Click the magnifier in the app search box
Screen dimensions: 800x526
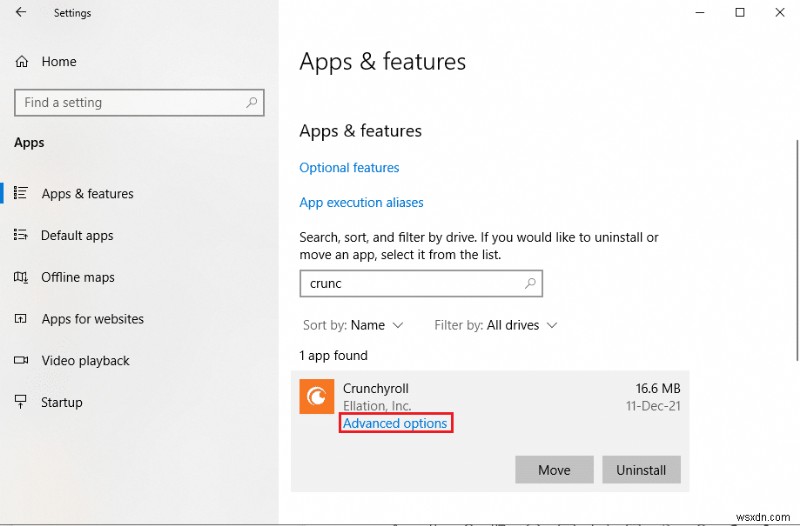pyautogui.click(x=531, y=283)
